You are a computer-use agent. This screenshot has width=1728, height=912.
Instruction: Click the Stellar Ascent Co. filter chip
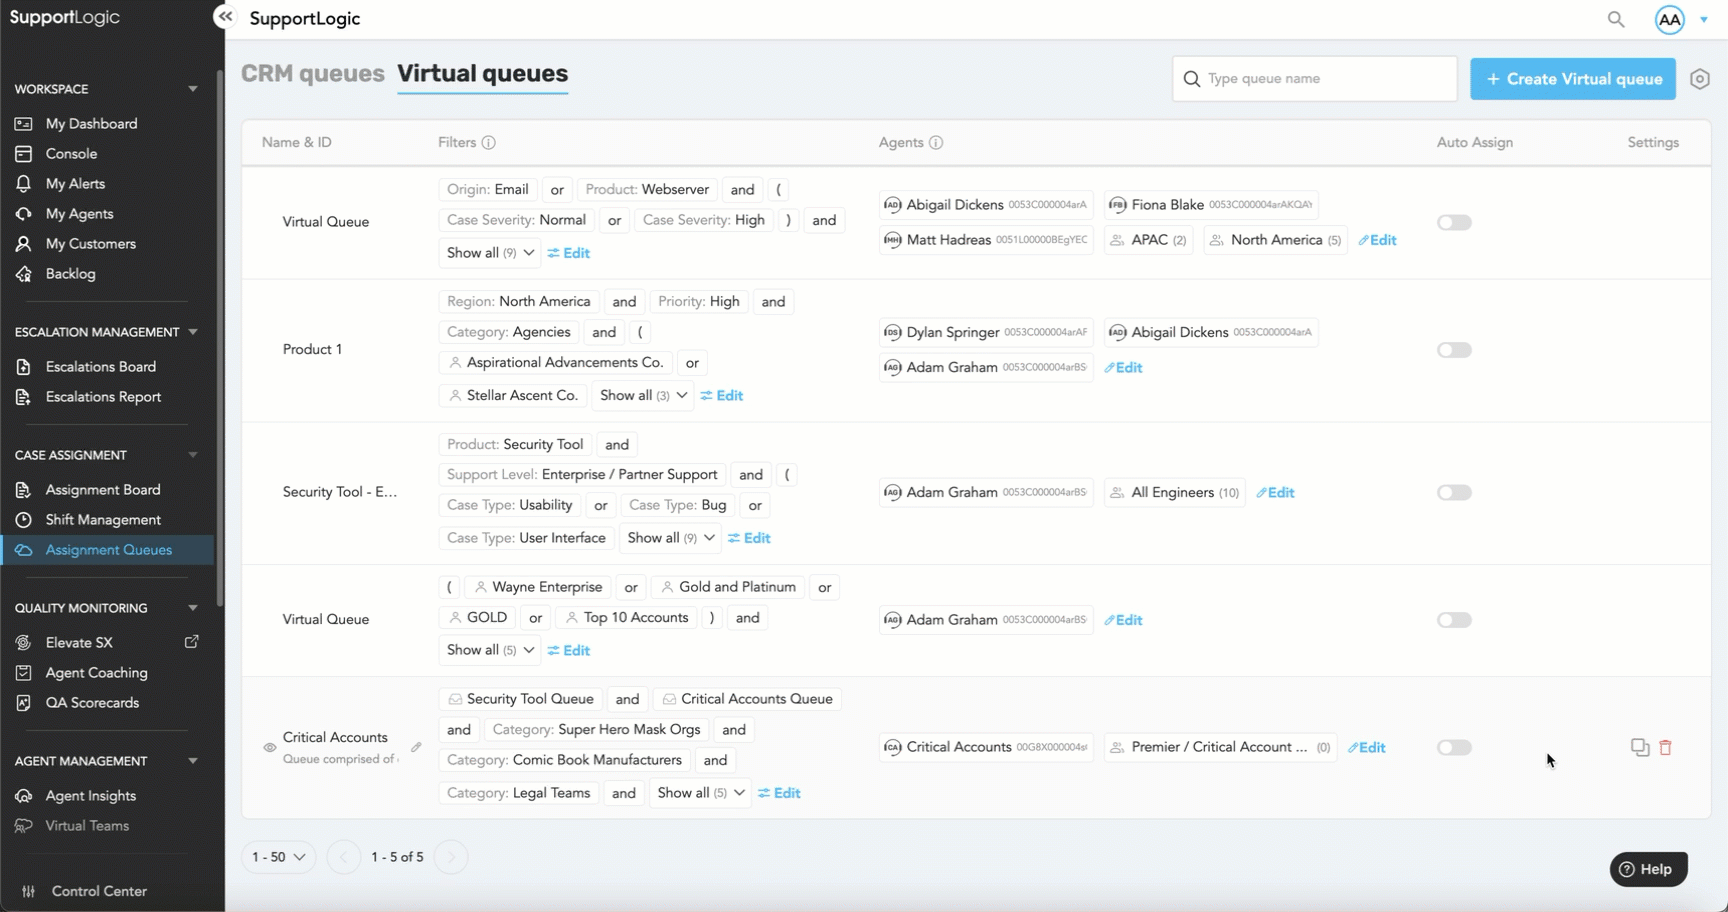point(513,396)
